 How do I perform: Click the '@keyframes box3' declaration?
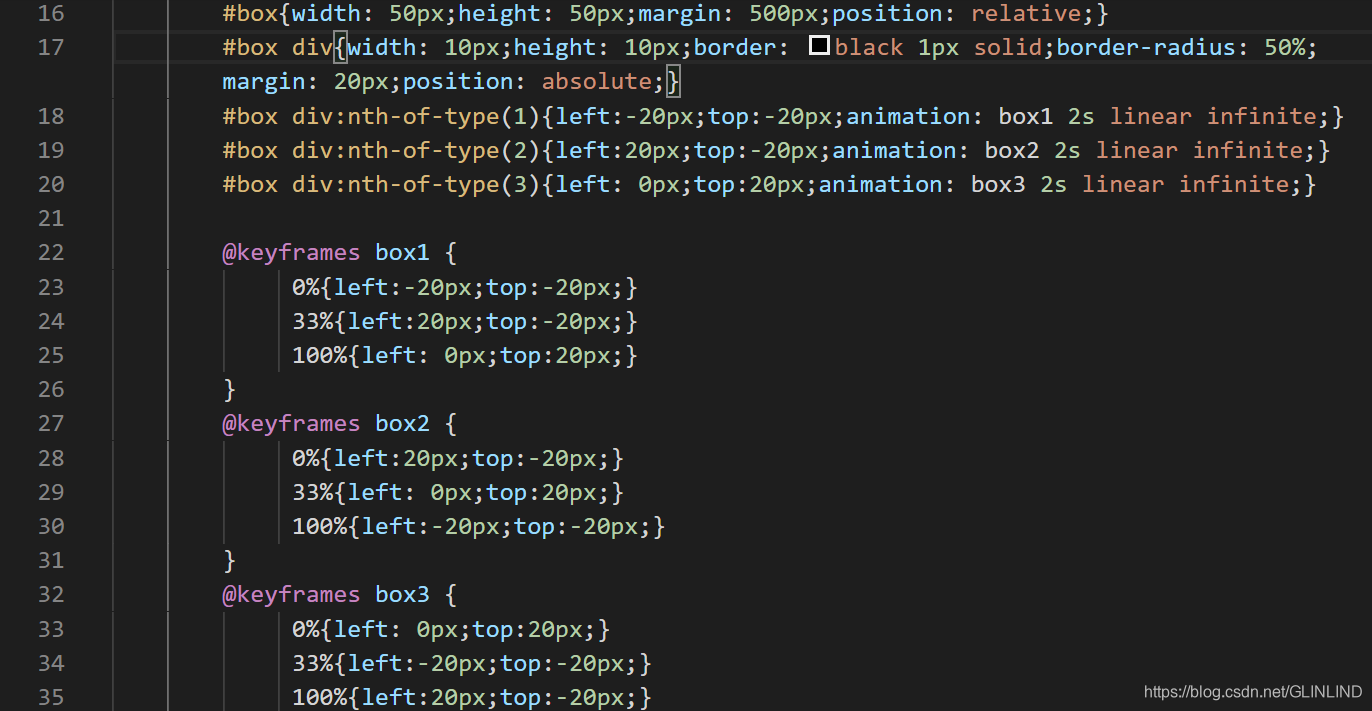click(x=326, y=594)
